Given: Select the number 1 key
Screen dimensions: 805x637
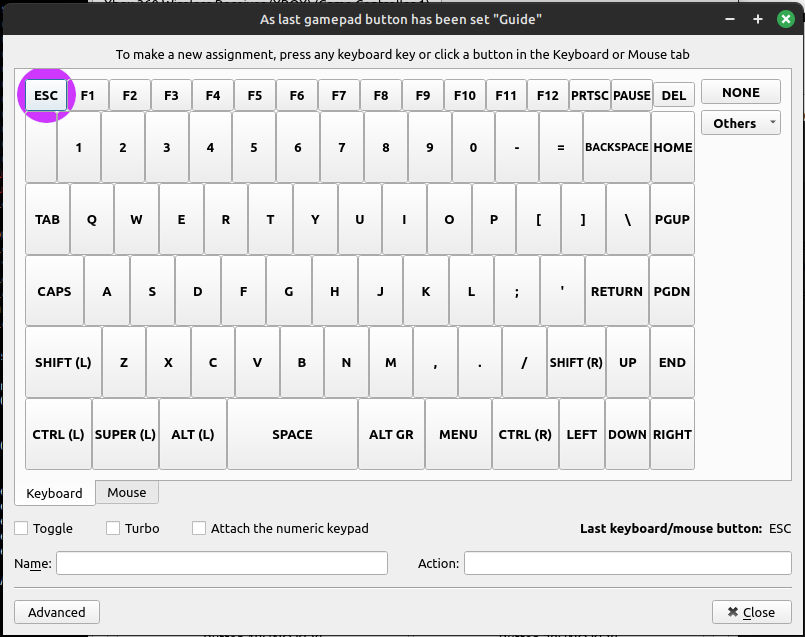Looking at the screenshot, I should 79,147.
